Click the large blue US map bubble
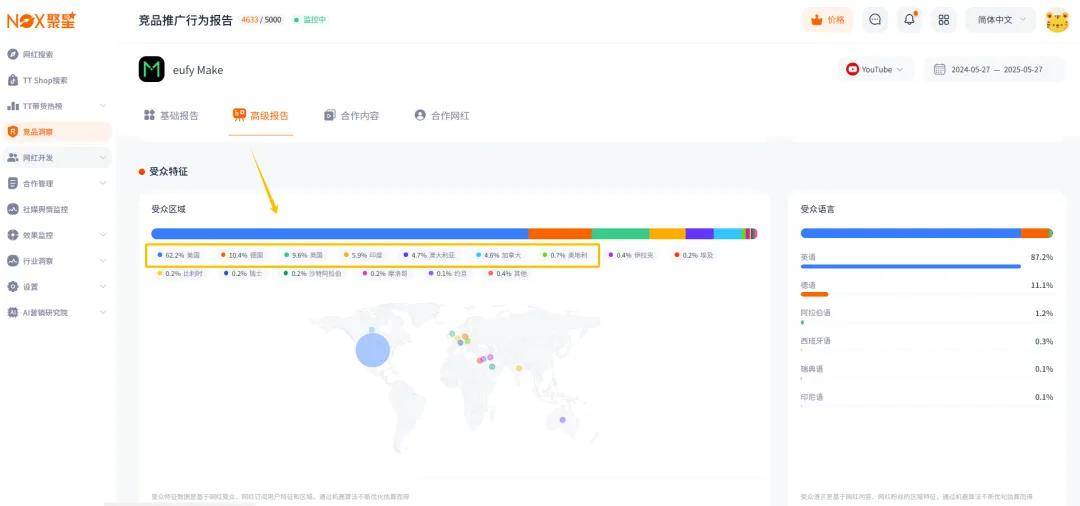This screenshot has height=506, width=1080. 373,350
